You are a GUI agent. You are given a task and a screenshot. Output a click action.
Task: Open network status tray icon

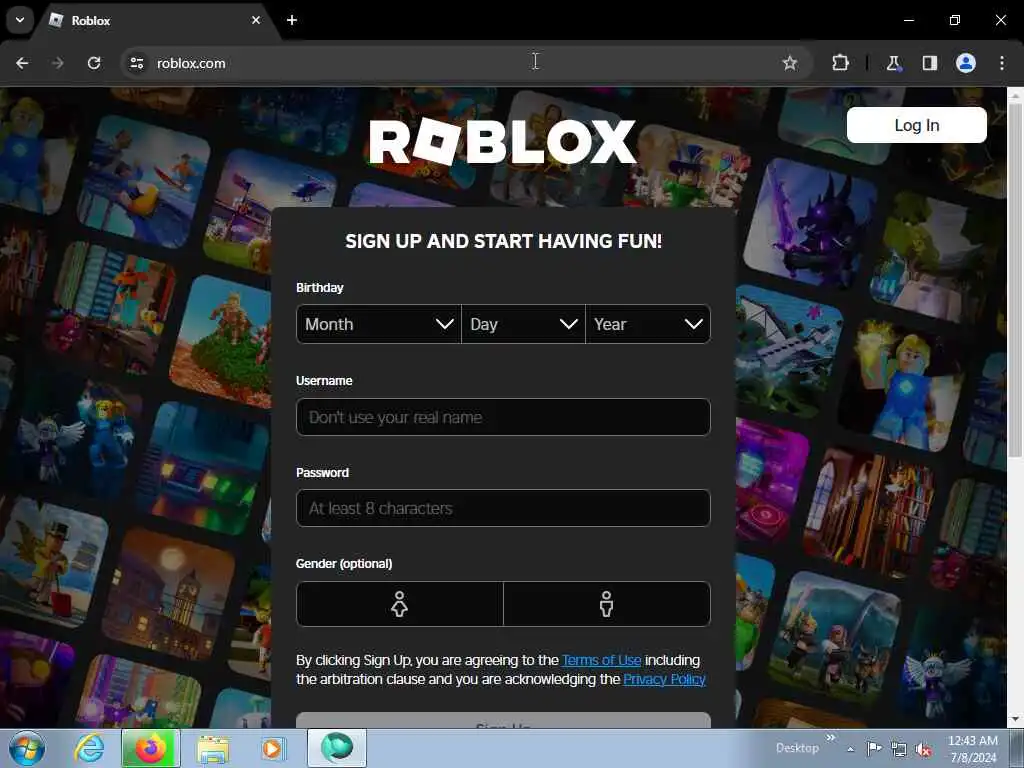[x=899, y=750]
